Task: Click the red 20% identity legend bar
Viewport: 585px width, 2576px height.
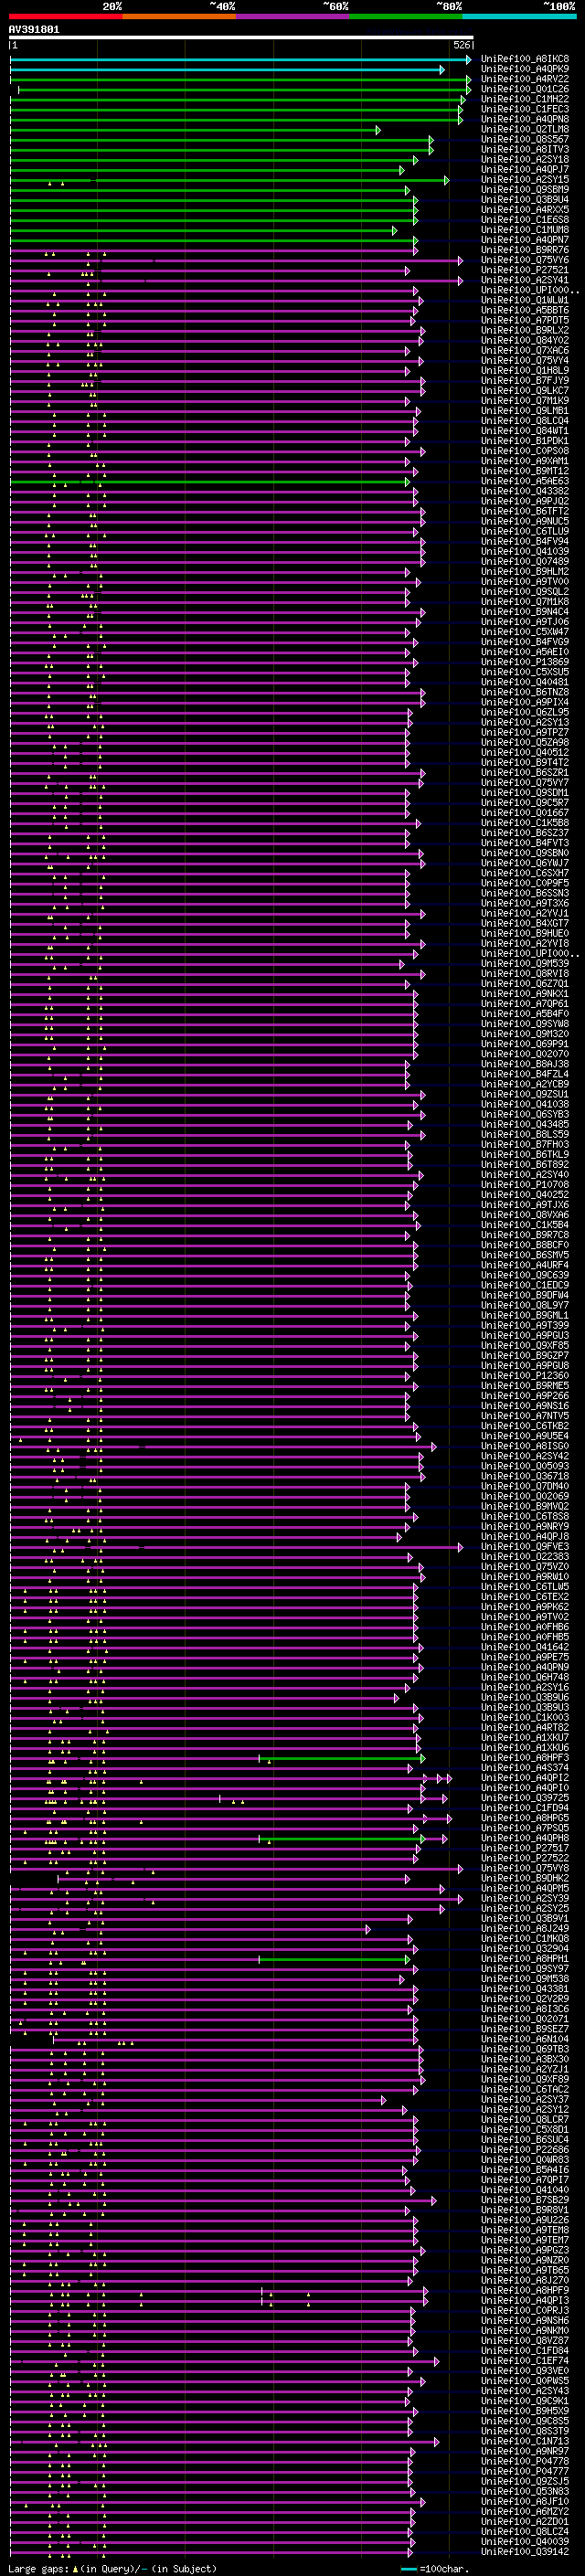Action: click(x=65, y=16)
